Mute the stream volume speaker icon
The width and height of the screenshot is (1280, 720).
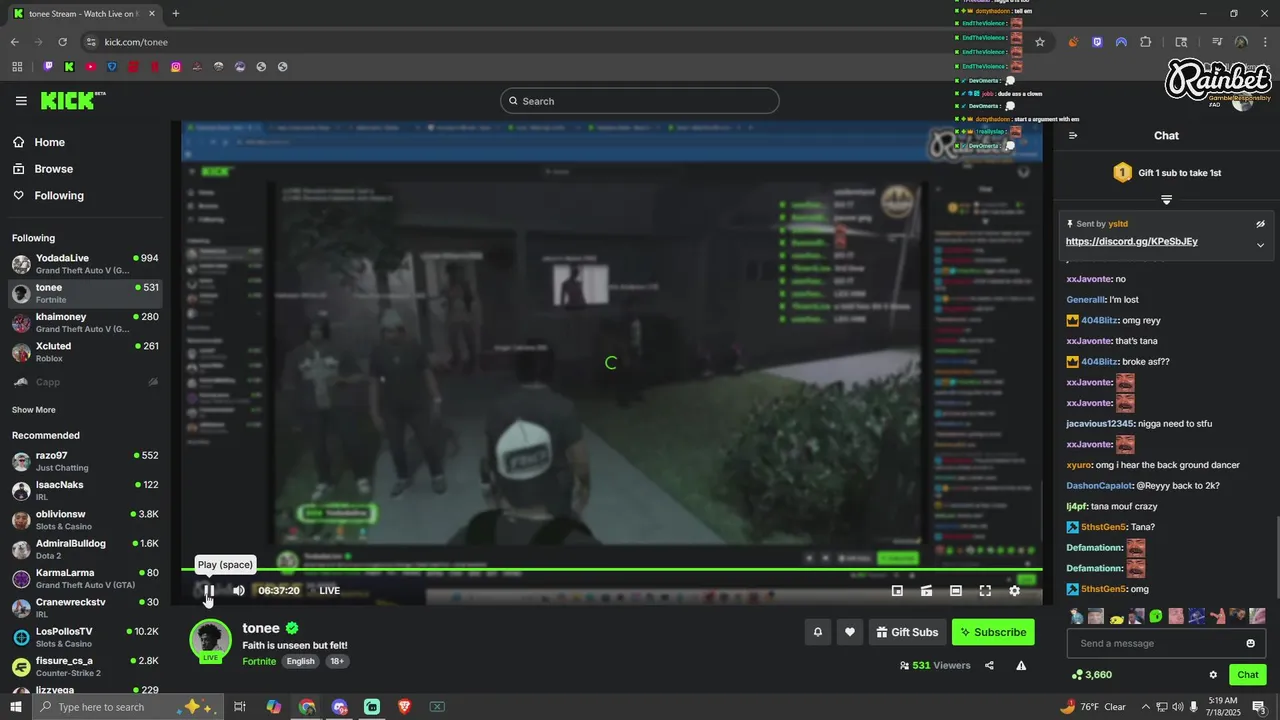239,590
